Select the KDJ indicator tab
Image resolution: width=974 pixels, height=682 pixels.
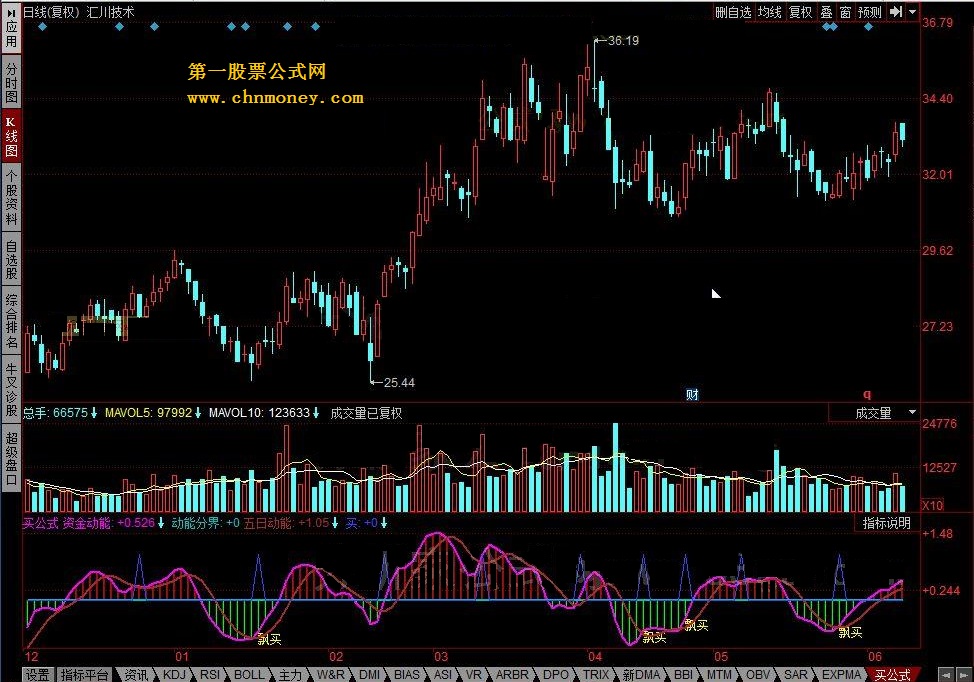click(175, 675)
